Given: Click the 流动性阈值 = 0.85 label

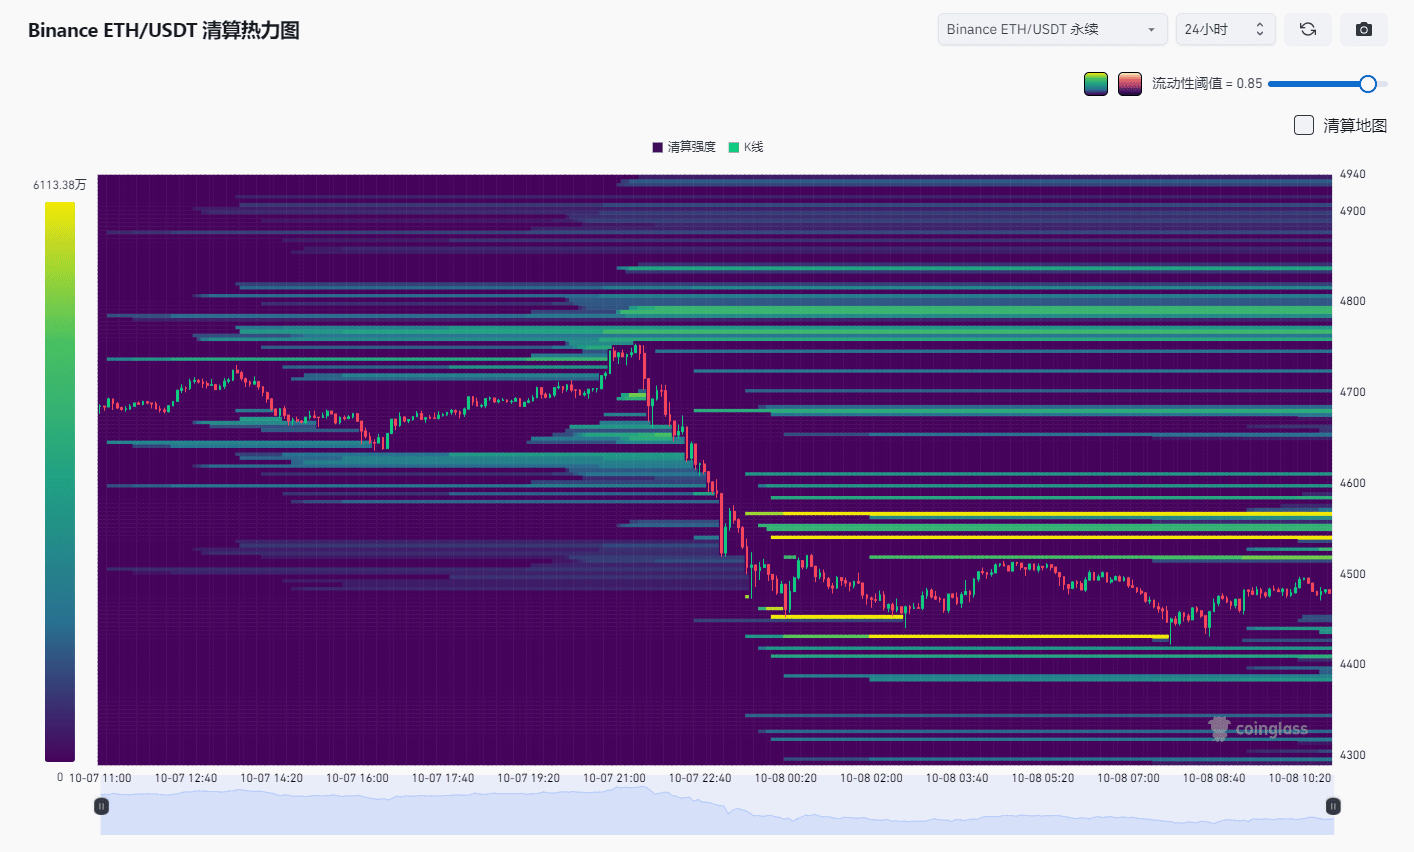Looking at the screenshot, I should click(1206, 84).
